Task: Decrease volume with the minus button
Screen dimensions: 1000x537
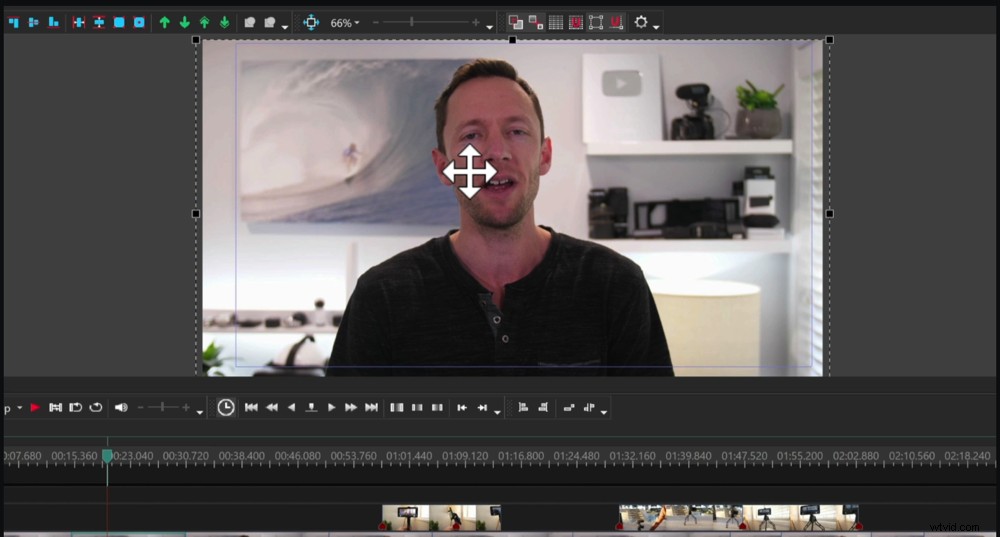Action: point(140,408)
